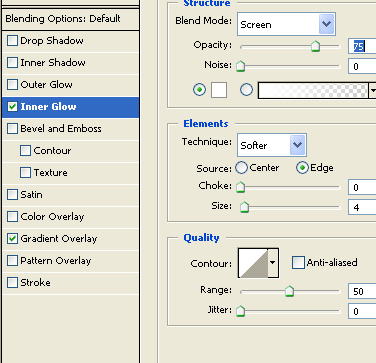376x363 pixels.
Task: Click the Range value field
Action: click(362, 291)
